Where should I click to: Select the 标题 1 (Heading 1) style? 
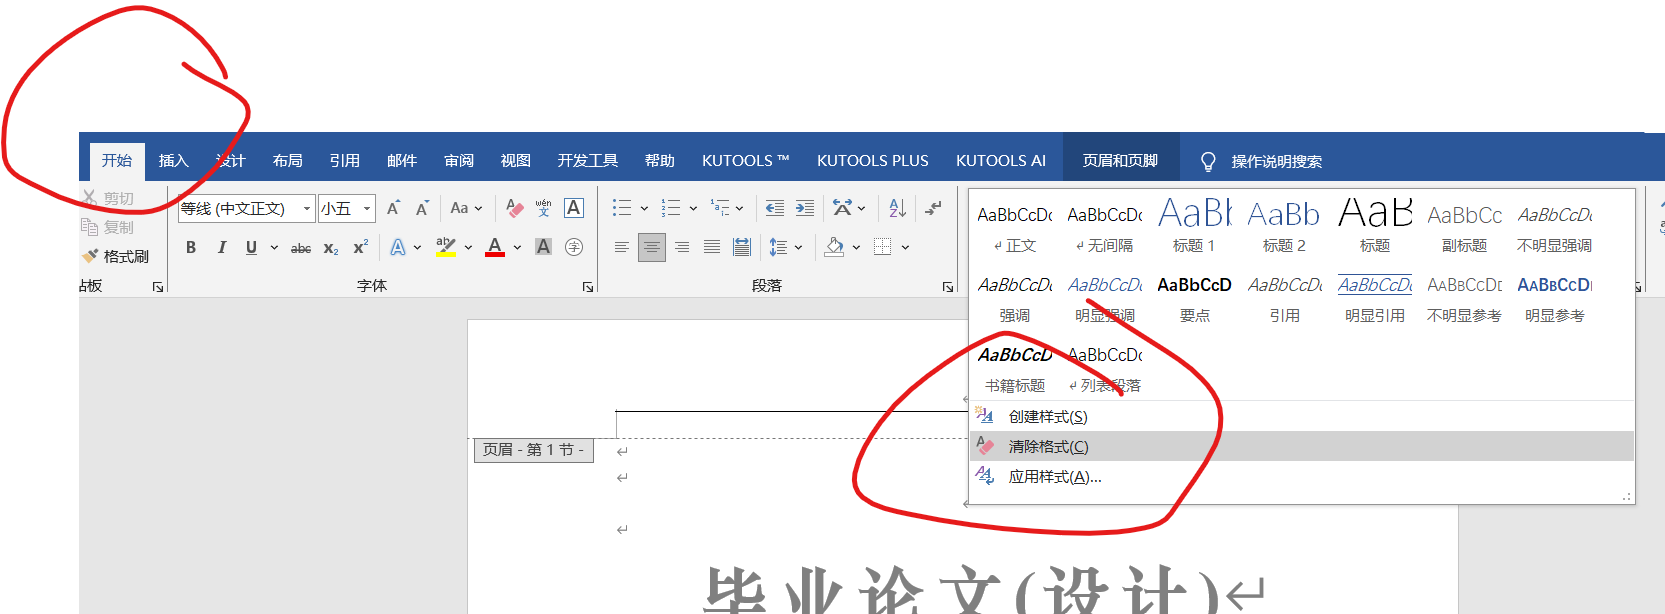click(1194, 226)
